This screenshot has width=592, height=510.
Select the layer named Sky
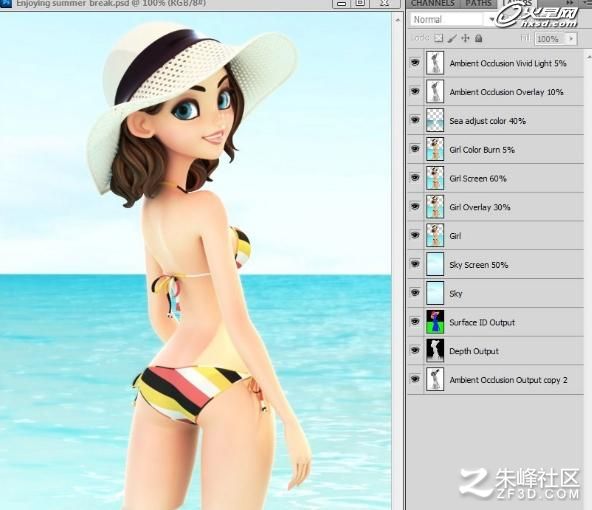pos(456,293)
